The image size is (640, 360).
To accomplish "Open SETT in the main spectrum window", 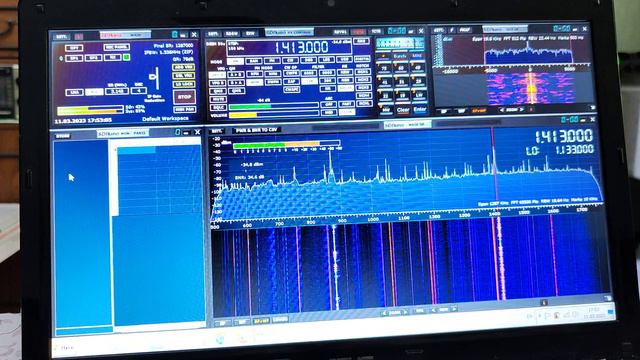I will pos(216,131).
